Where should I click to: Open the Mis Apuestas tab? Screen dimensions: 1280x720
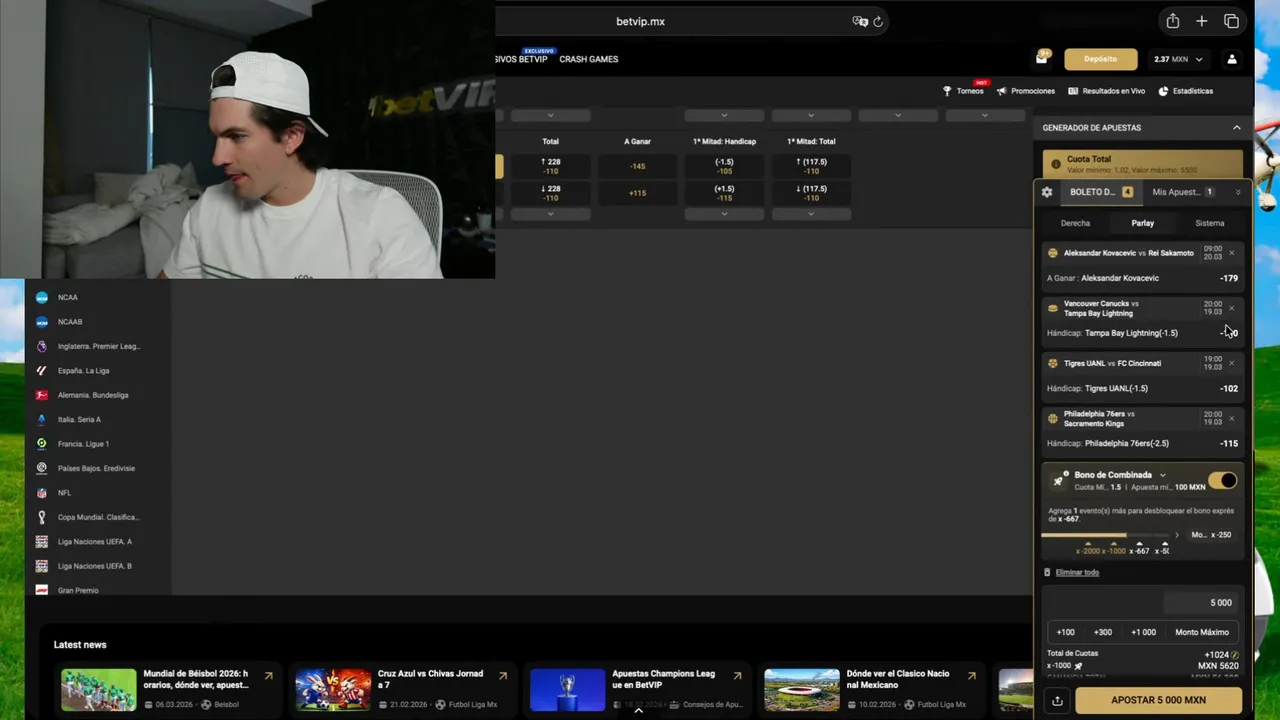[x=1182, y=192]
